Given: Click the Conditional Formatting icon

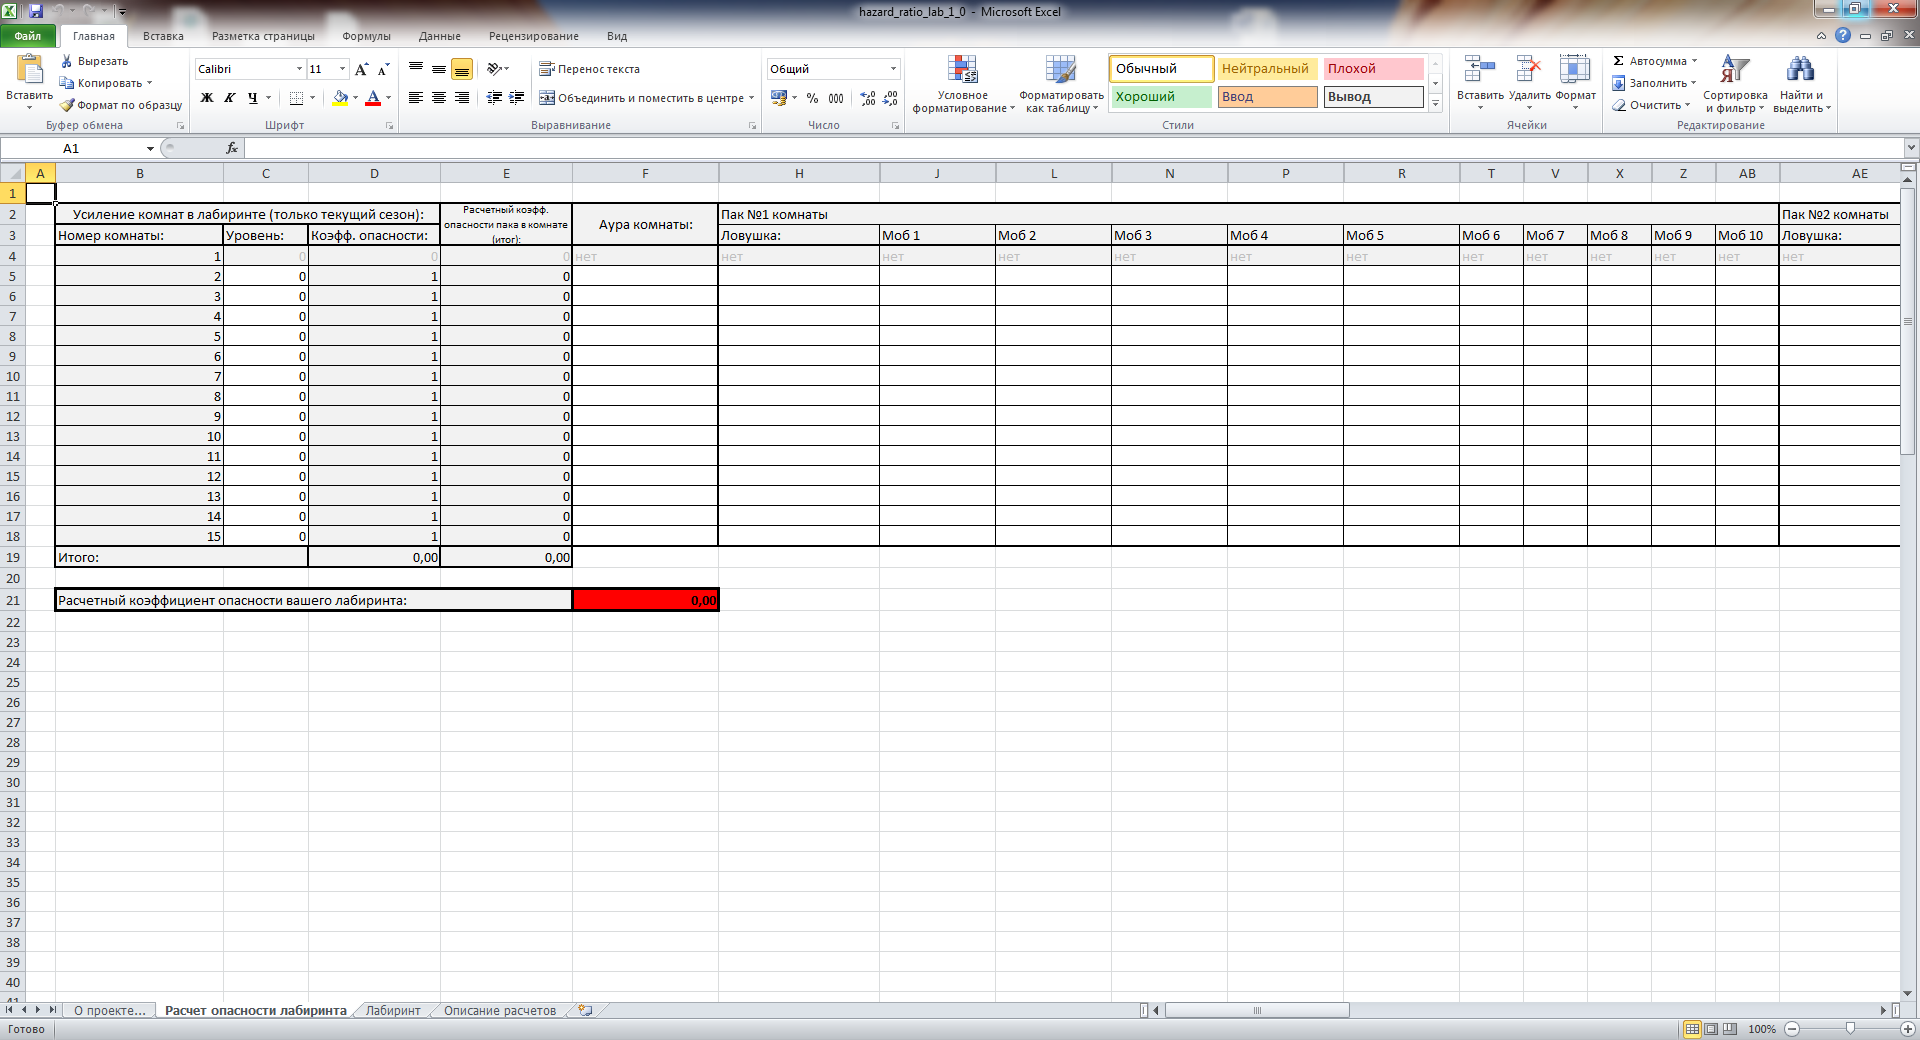Looking at the screenshot, I should 962,70.
